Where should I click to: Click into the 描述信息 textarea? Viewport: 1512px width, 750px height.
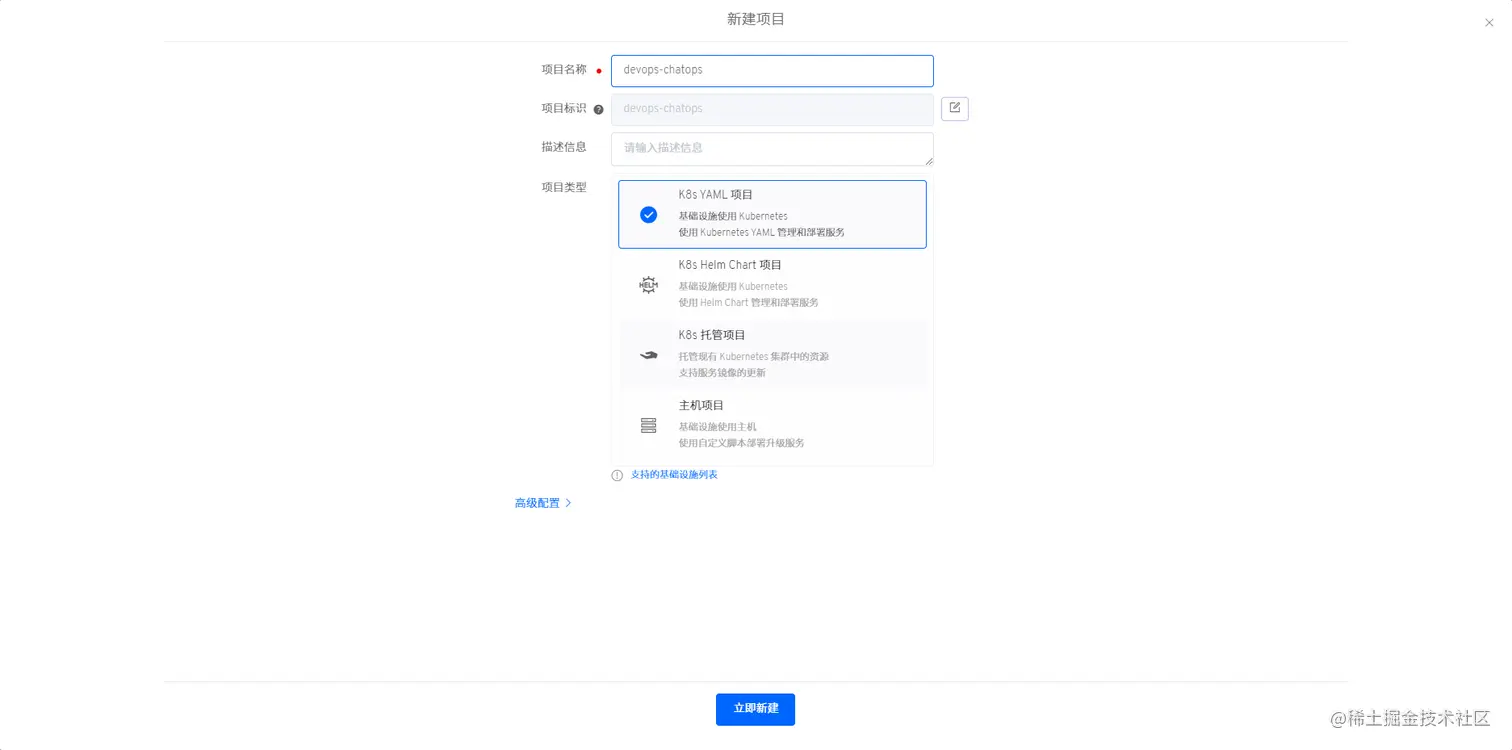[772, 149]
